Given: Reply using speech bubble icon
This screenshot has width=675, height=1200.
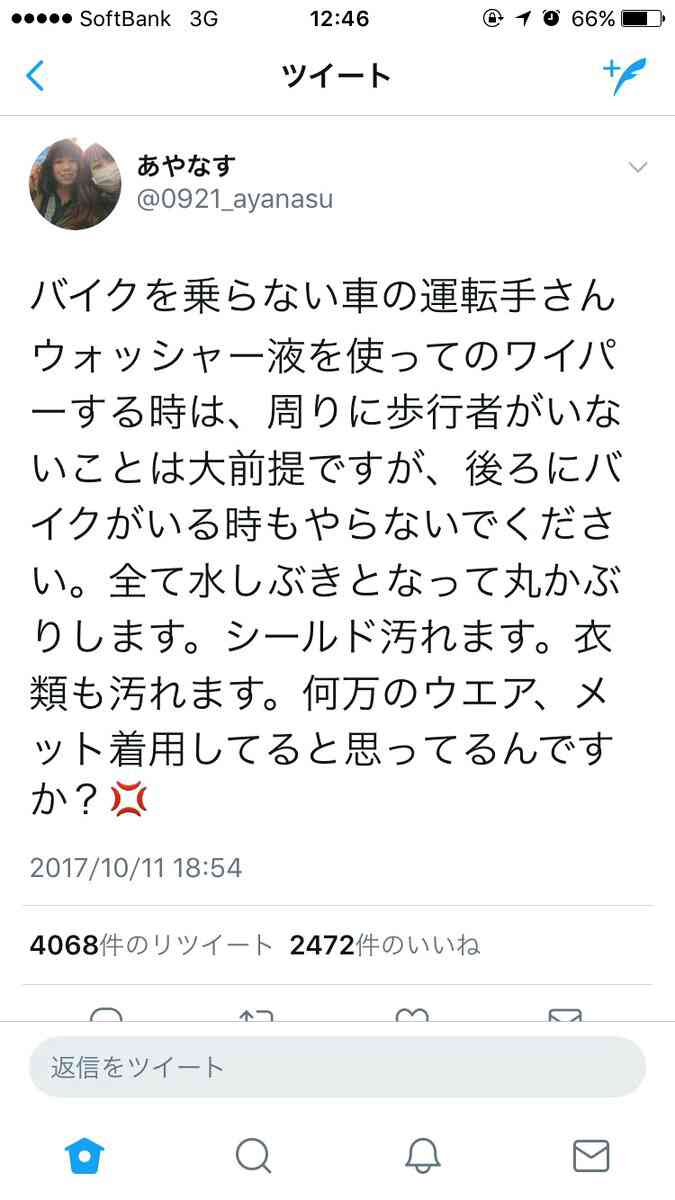Looking at the screenshot, I should (106, 1015).
